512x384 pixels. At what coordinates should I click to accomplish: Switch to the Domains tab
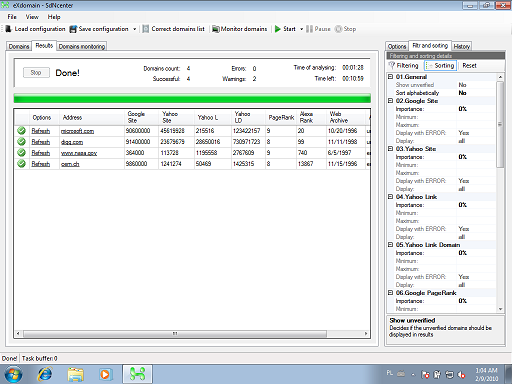coord(19,46)
